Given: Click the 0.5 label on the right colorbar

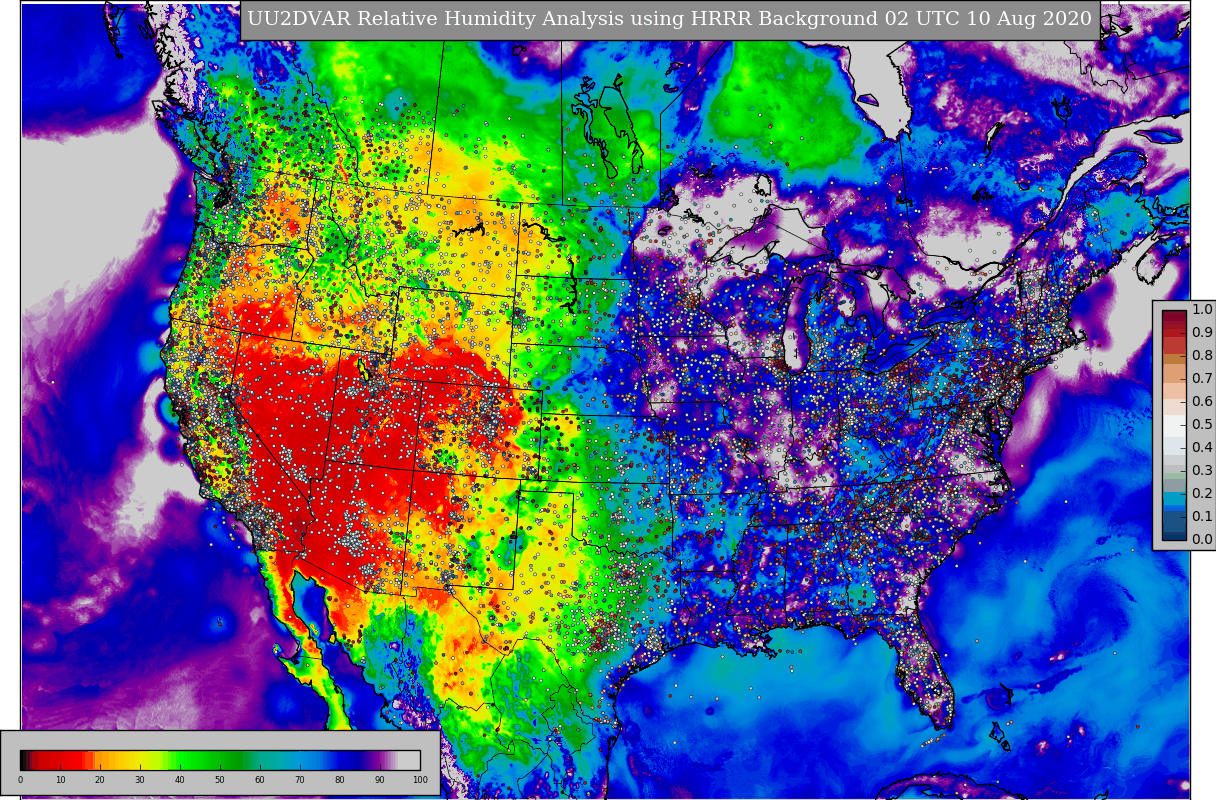Looking at the screenshot, I should pos(1202,425).
